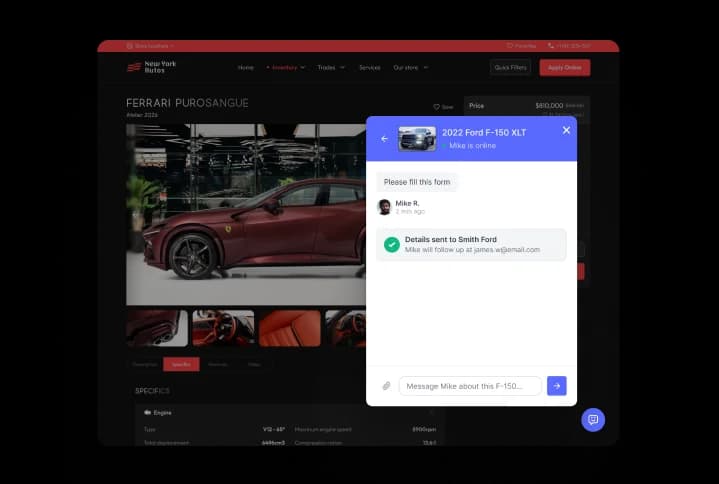Select the Specifics tab
Viewport: 719px width, 484px height.
pos(181,364)
